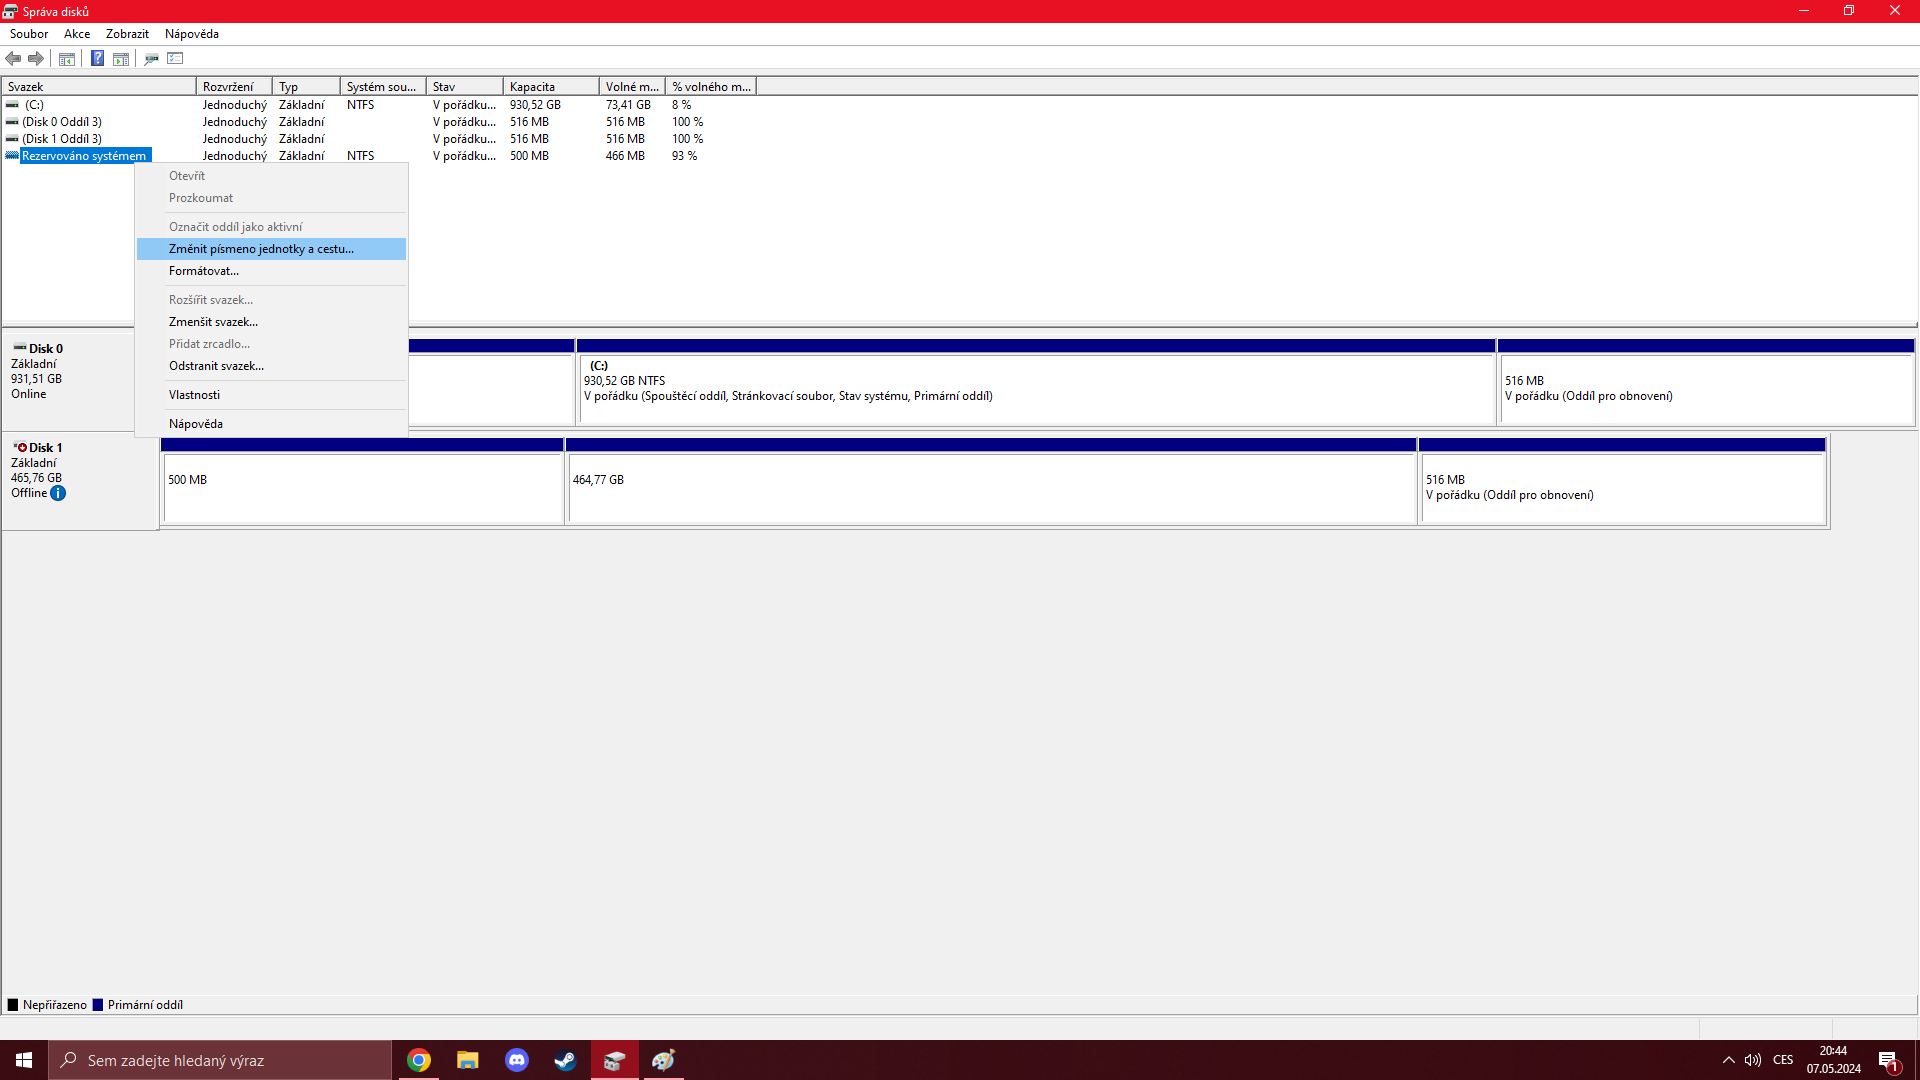1920x1080 pixels.
Task: Select the (C:) volume row in list
Action: coord(35,105)
